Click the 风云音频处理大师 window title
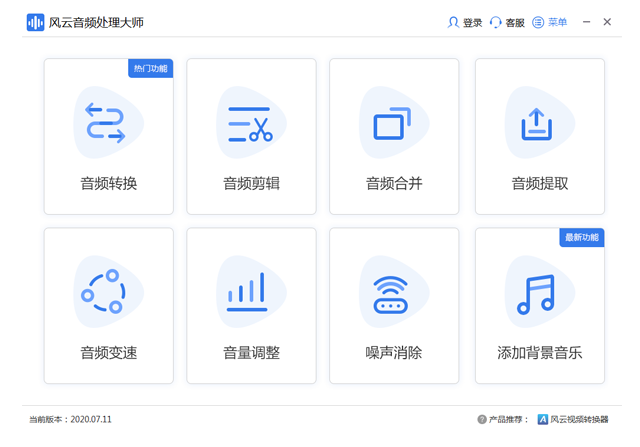This screenshot has width=640, height=447. click(96, 22)
